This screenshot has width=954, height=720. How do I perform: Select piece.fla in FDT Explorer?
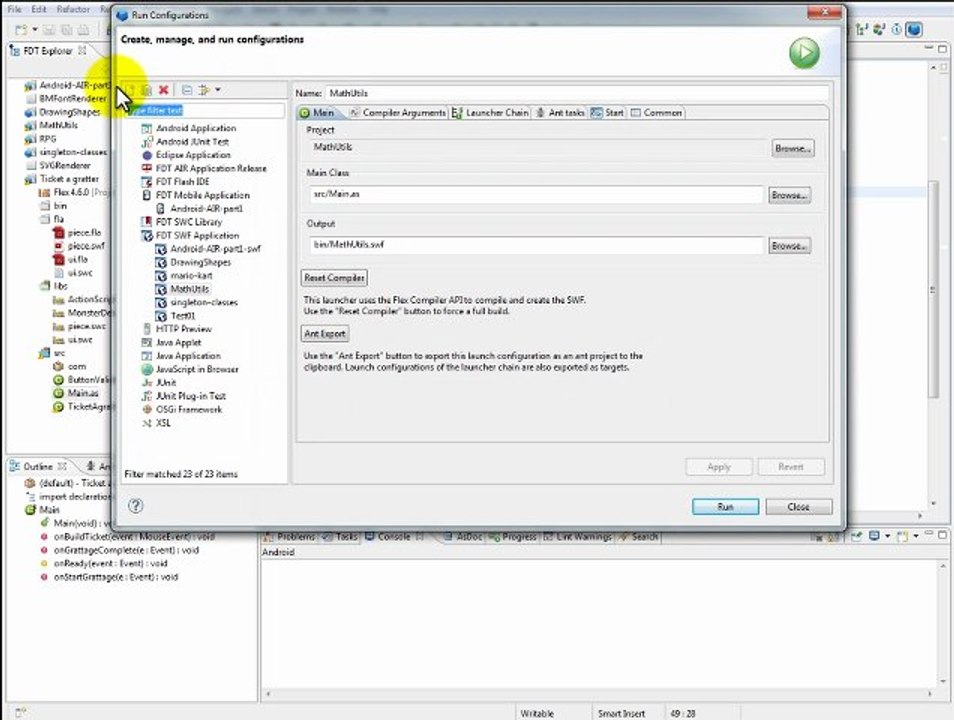84,232
